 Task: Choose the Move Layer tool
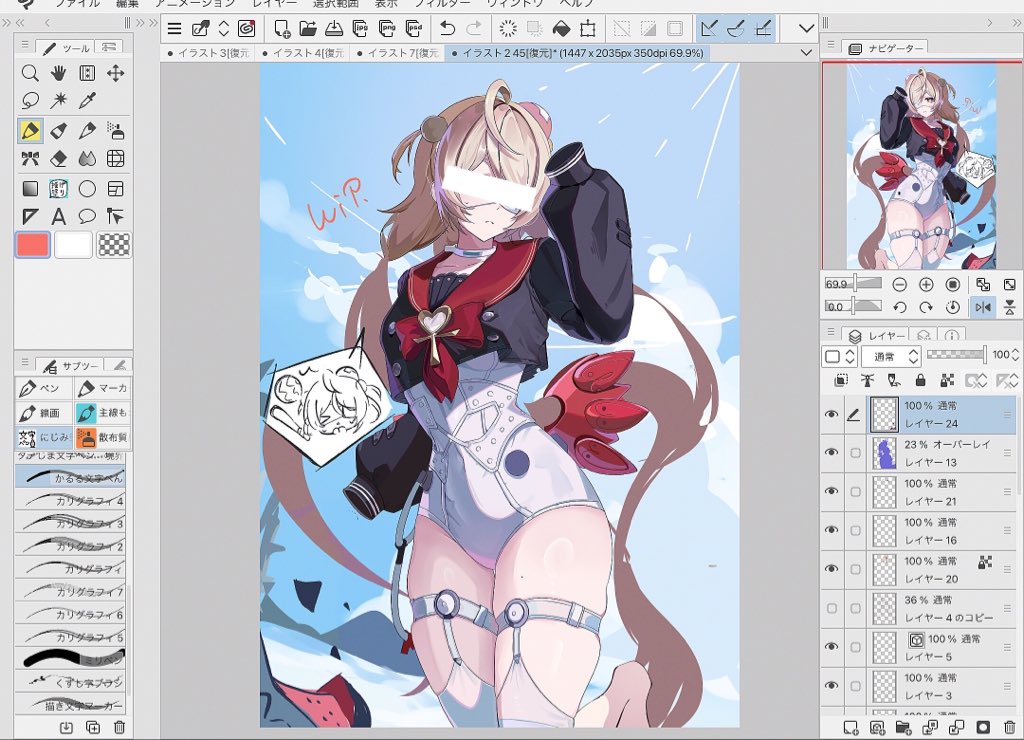pos(116,73)
